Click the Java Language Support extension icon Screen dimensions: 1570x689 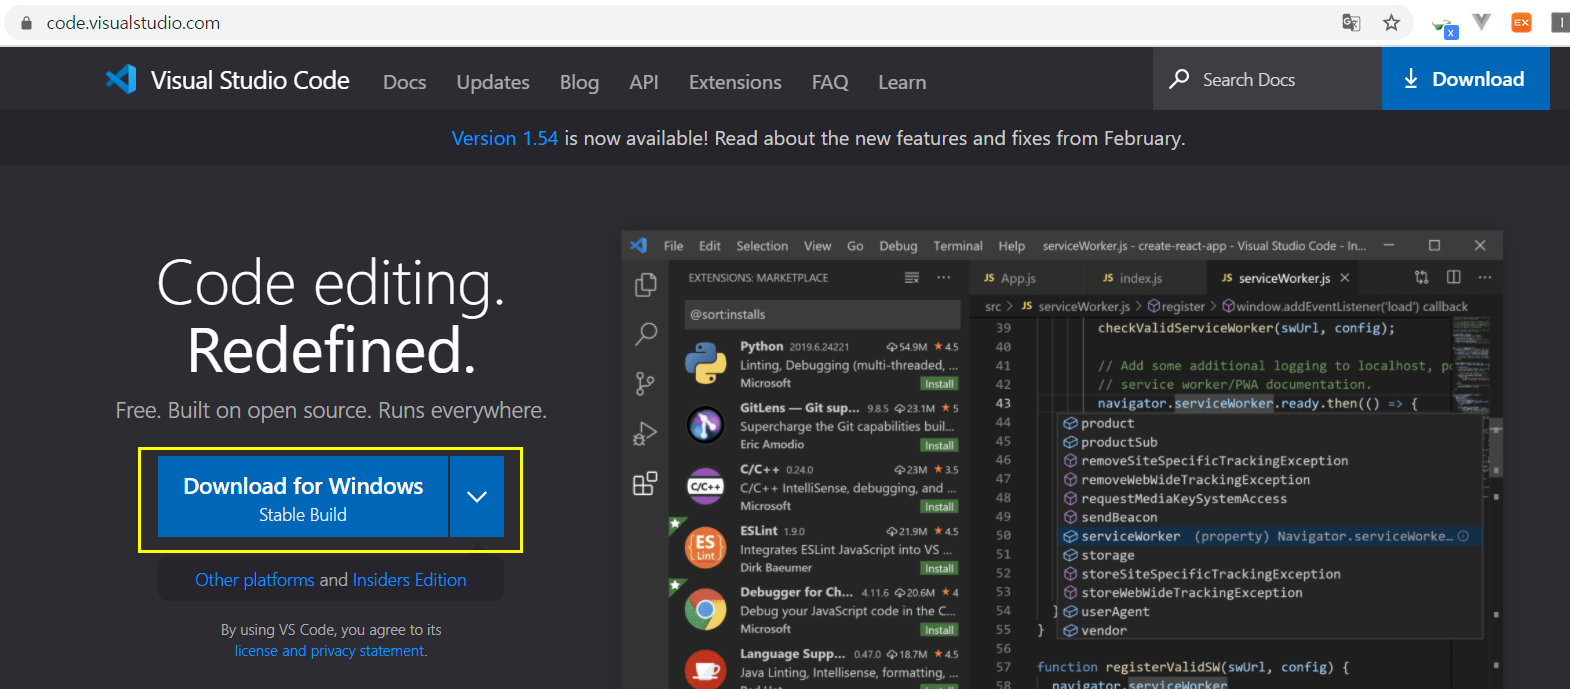[705, 670]
